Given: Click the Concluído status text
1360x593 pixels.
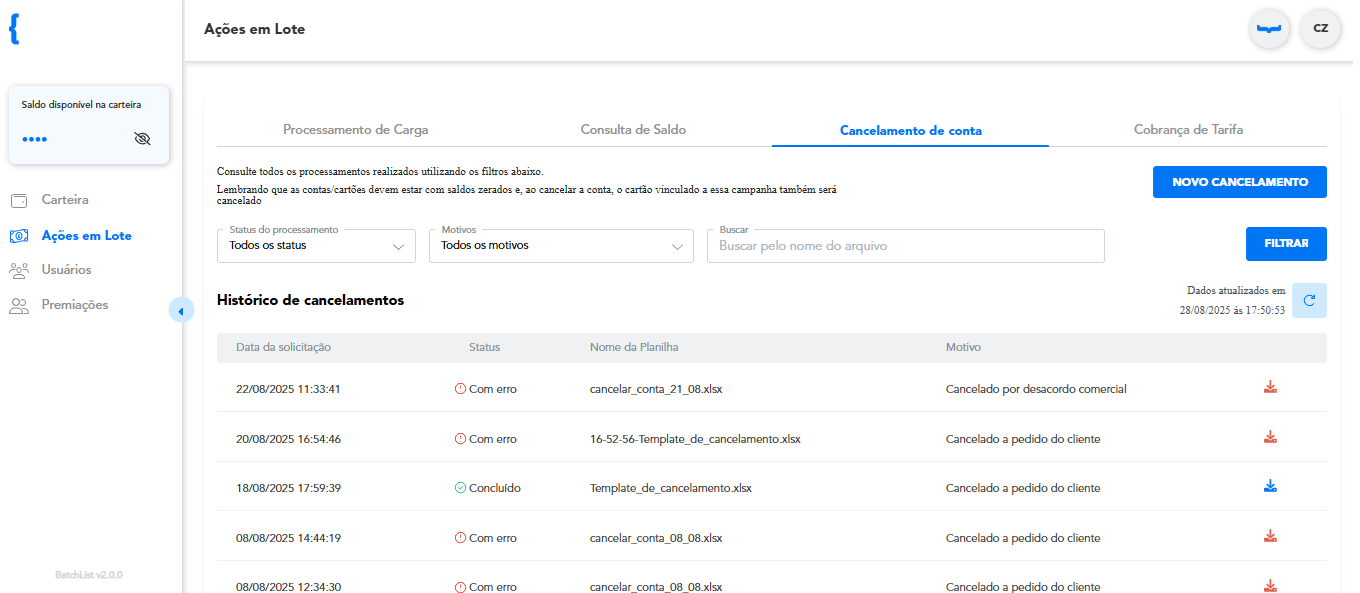Looking at the screenshot, I should point(495,488).
